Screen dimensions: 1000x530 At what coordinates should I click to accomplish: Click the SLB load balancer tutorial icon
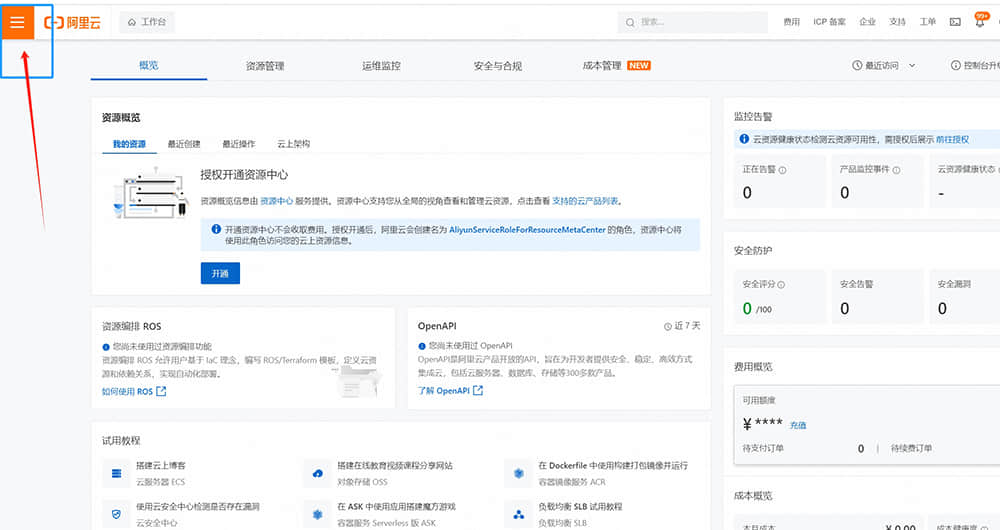[518, 514]
